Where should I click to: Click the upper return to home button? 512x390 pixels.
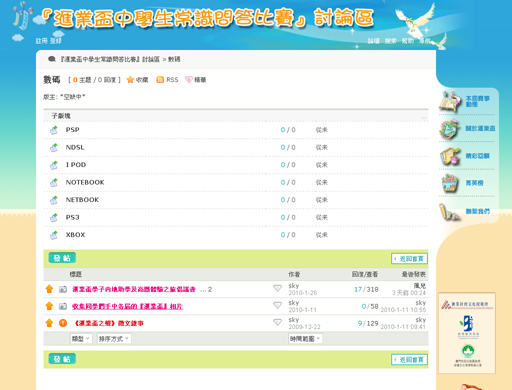(x=409, y=259)
